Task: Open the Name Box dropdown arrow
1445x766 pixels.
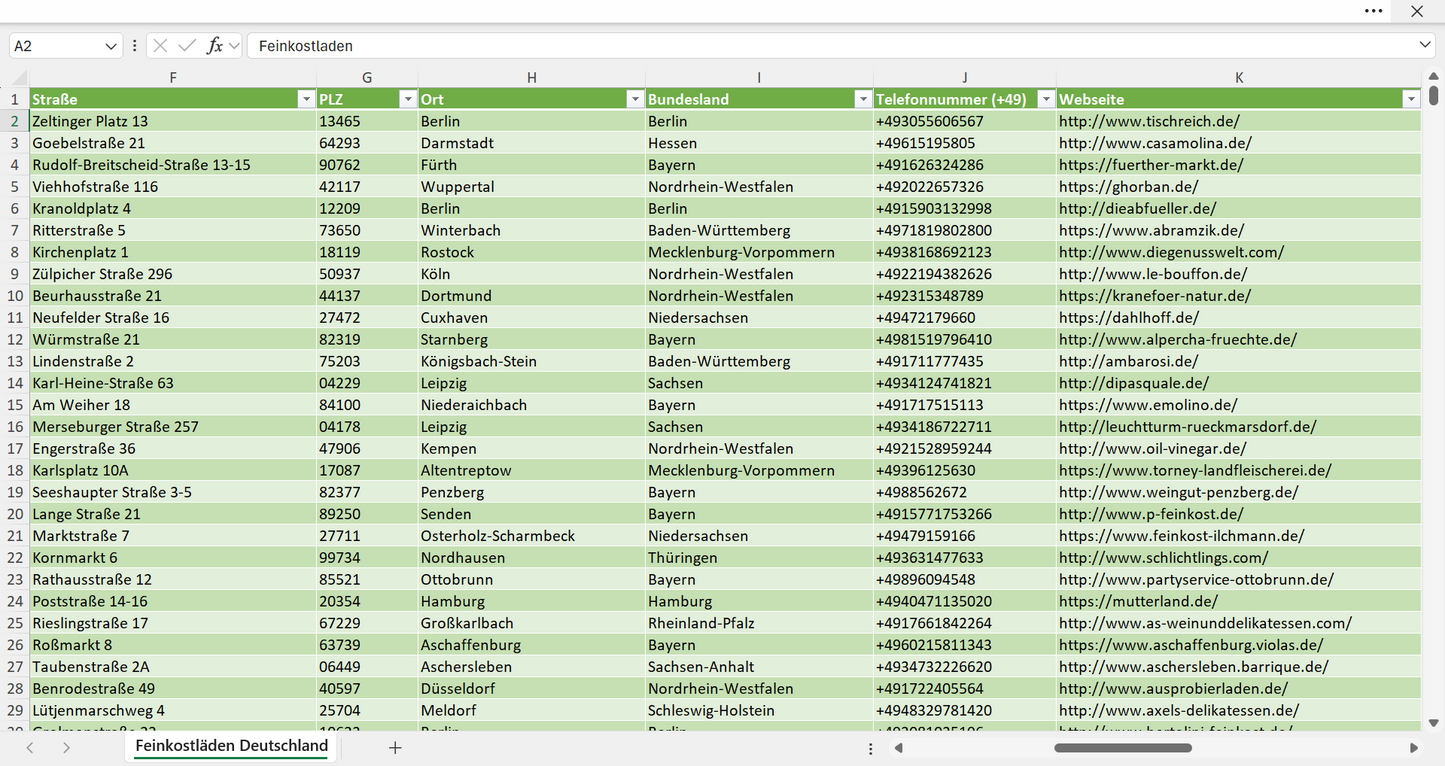Action: tap(111, 46)
